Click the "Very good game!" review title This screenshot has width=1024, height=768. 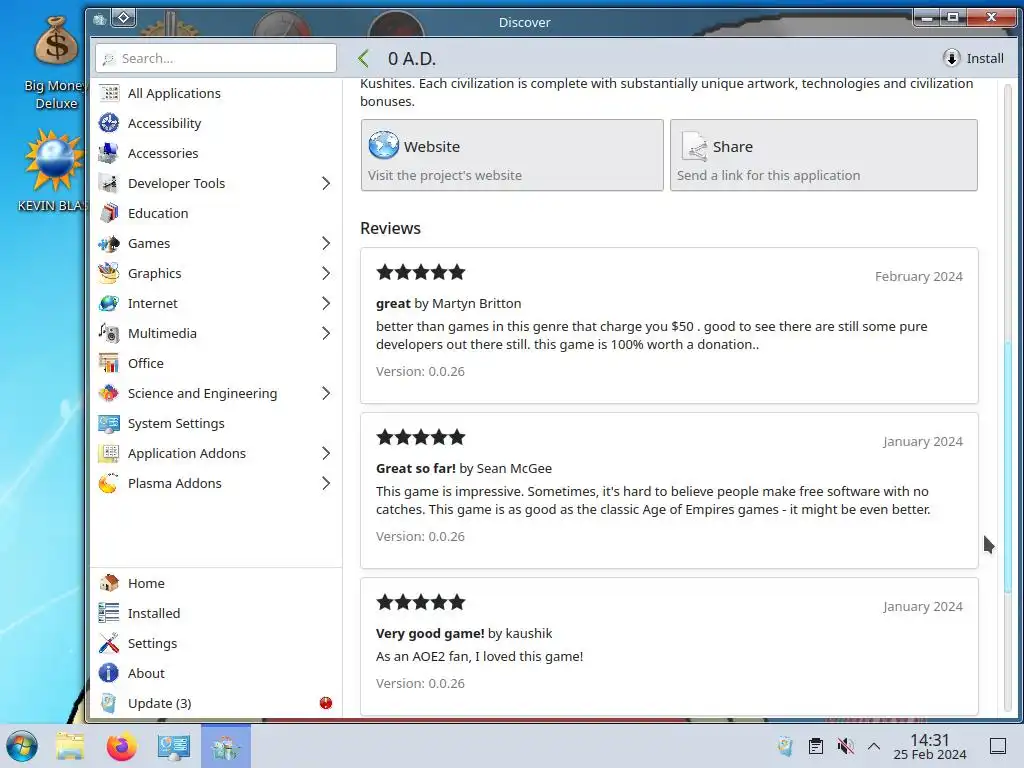[430, 633]
